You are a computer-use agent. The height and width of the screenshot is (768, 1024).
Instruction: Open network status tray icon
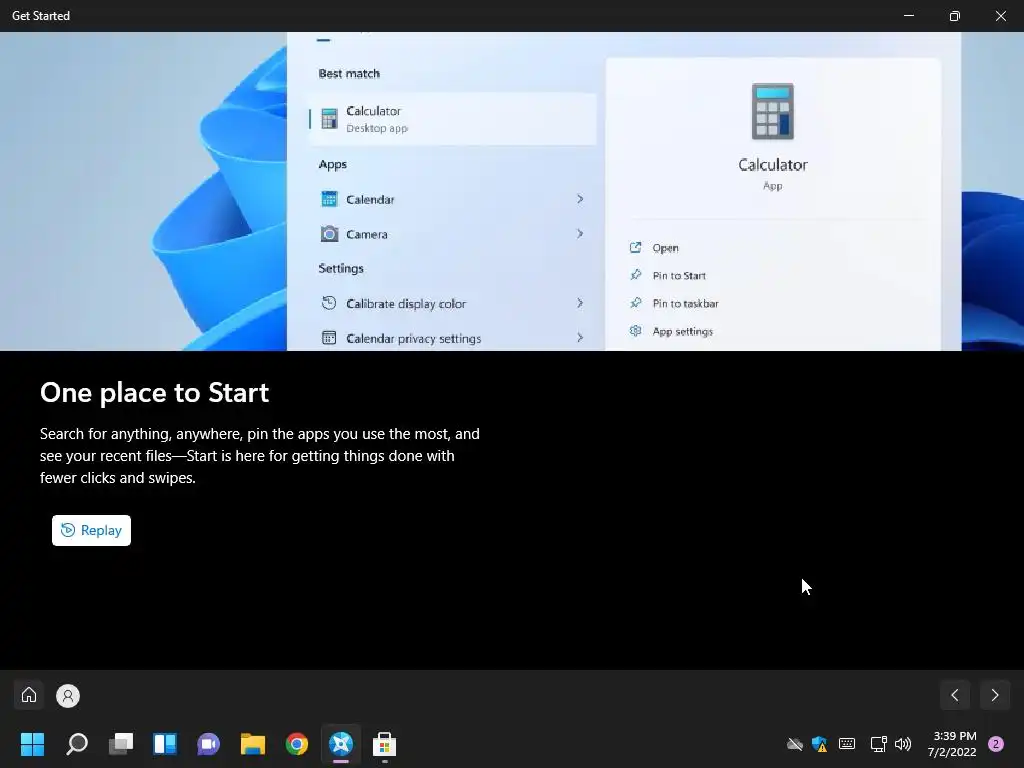coord(878,744)
